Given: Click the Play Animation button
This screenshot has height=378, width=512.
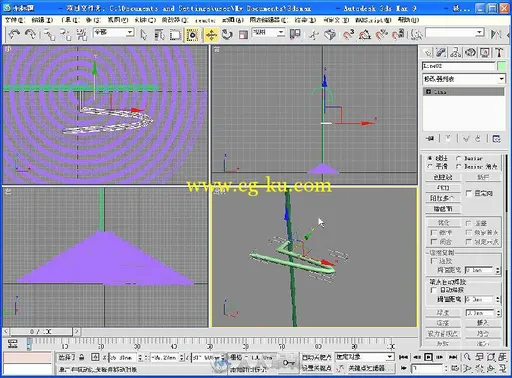Looking at the screenshot, I should 428,357.
